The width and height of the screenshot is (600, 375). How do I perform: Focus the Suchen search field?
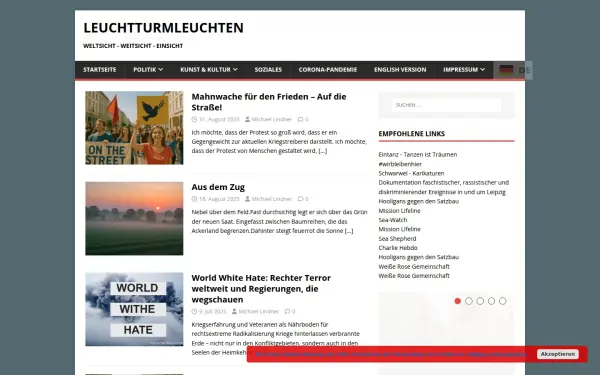(x=446, y=105)
